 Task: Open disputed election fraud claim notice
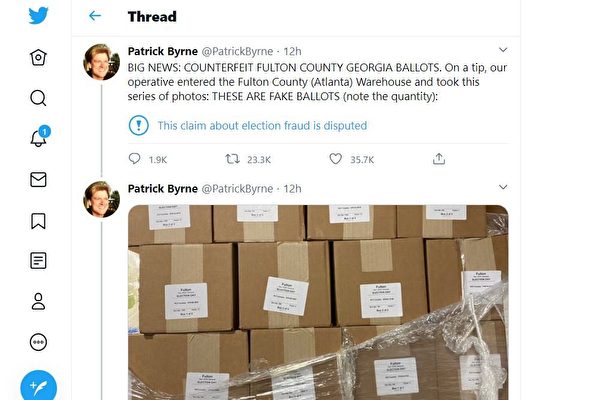coord(262,126)
